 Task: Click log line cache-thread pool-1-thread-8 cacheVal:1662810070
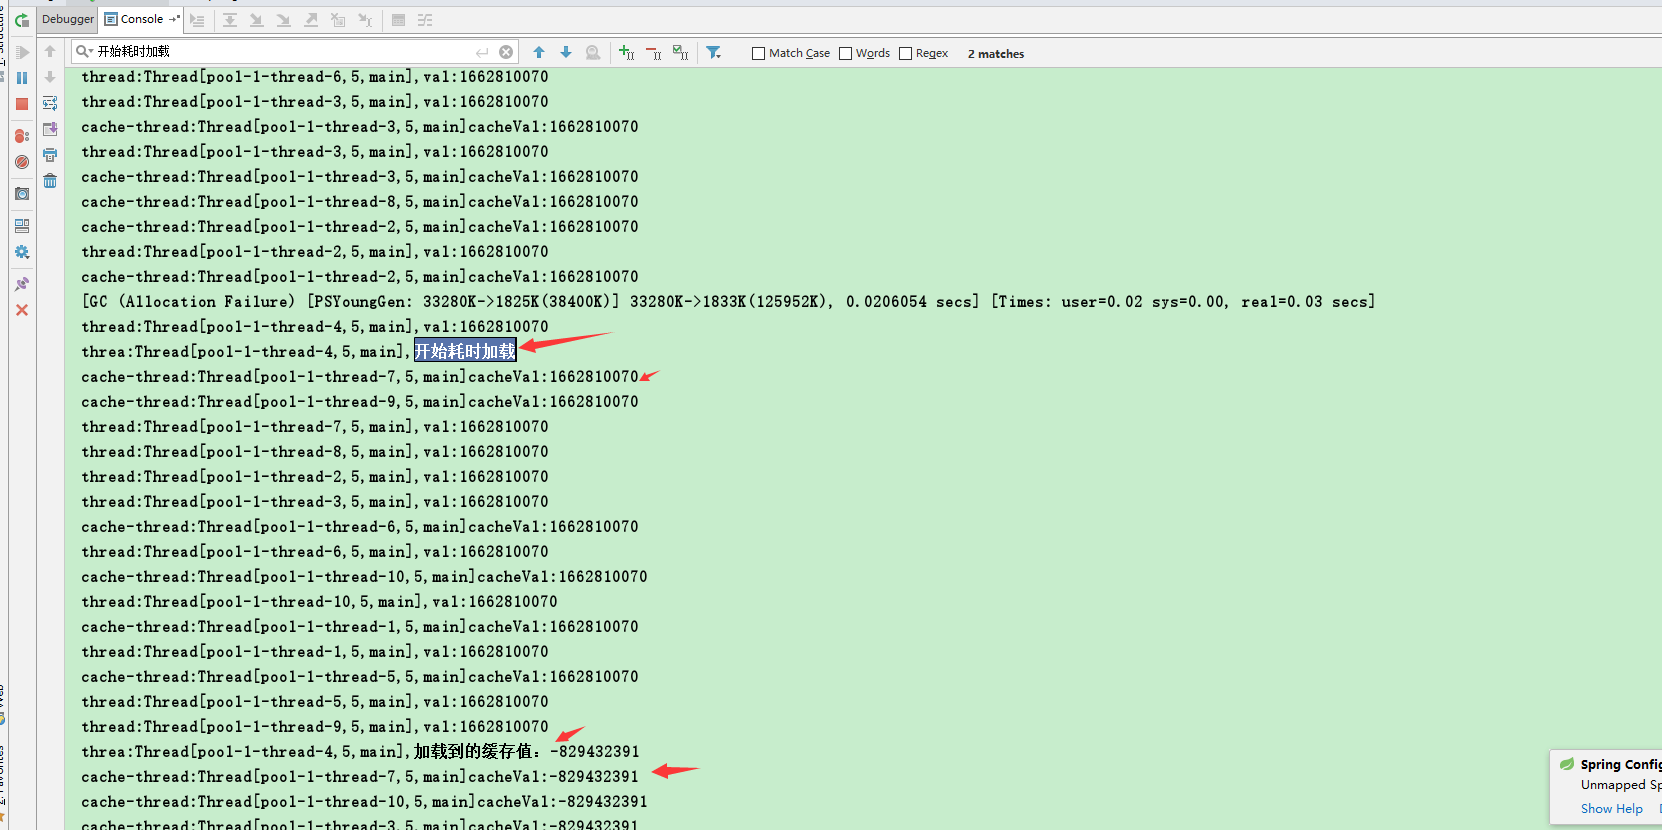[360, 201]
